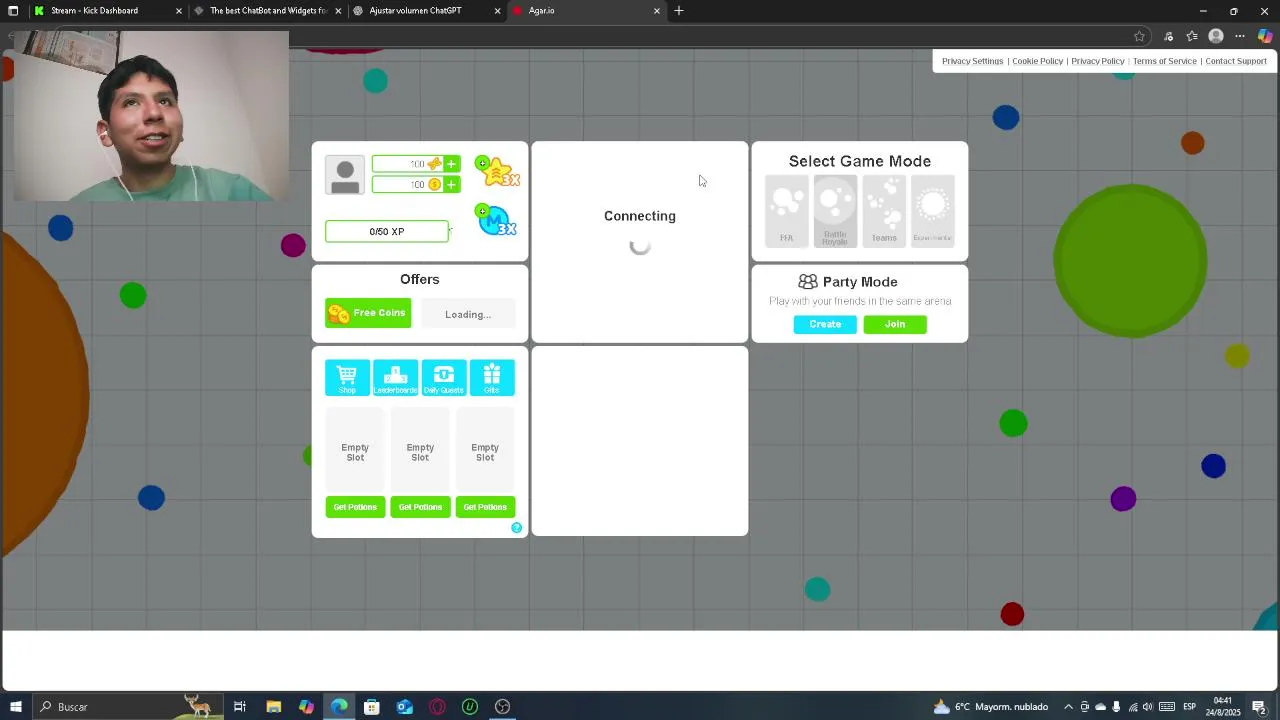Open Microsoft Store from taskbar
The image size is (1280, 720).
pos(372,707)
